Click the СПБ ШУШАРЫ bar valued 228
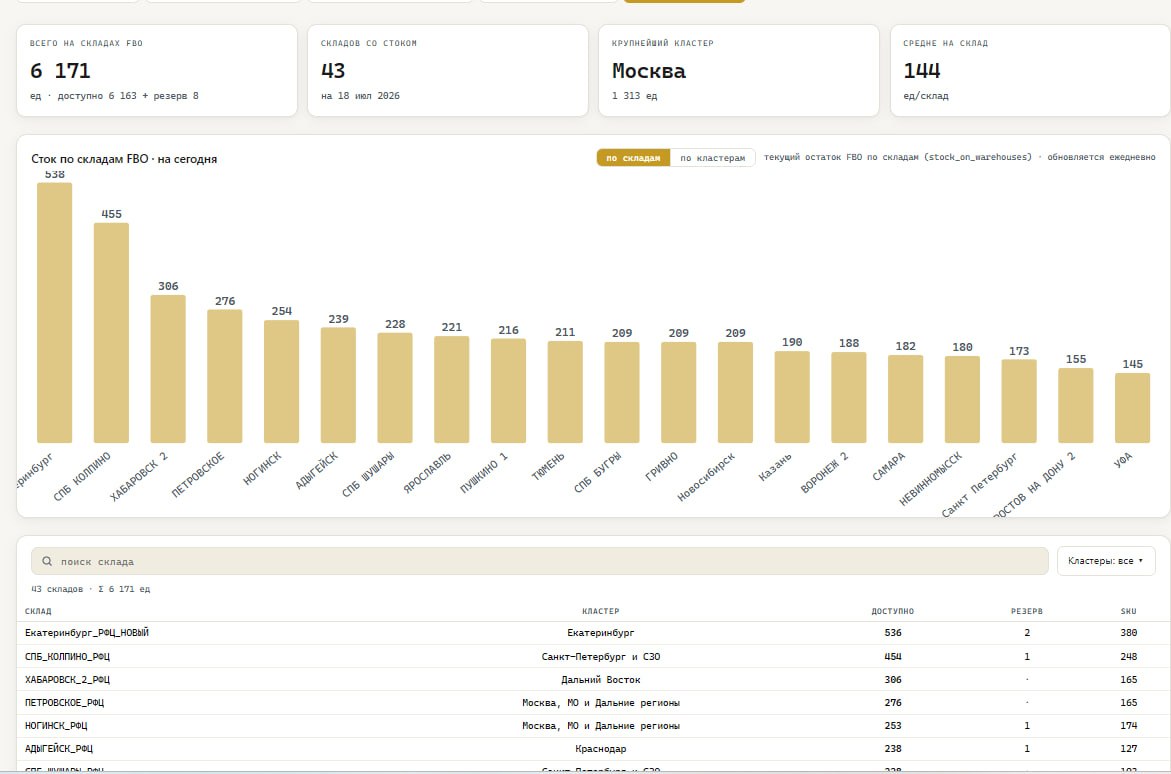The height and width of the screenshot is (774, 1171). coord(395,388)
